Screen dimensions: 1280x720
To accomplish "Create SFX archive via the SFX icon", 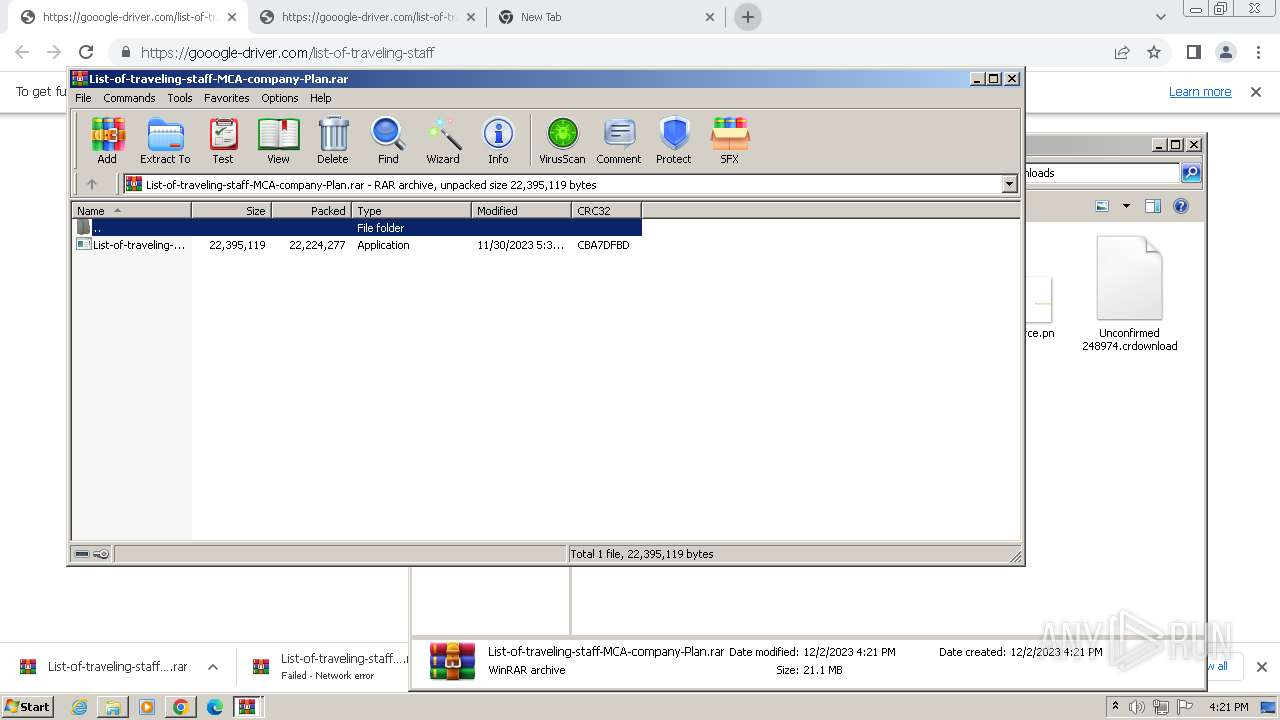I will click(x=730, y=140).
